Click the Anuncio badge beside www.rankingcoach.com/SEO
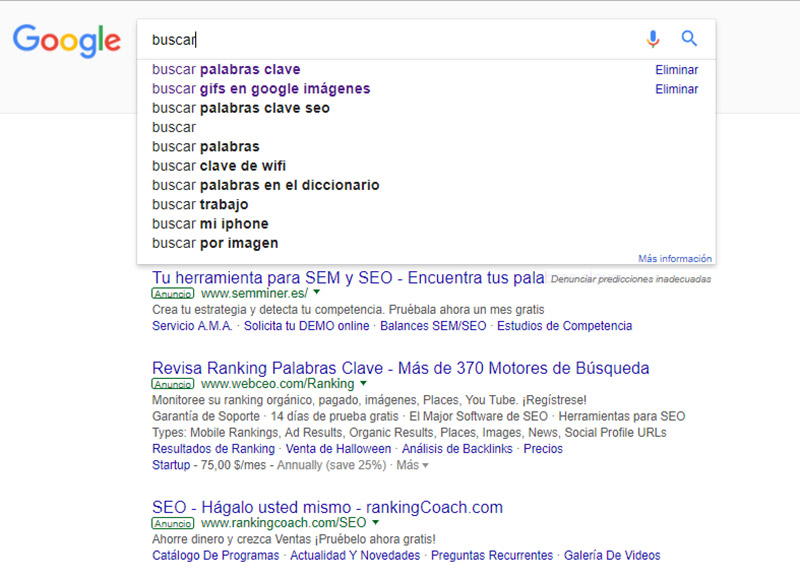 pos(172,523)
